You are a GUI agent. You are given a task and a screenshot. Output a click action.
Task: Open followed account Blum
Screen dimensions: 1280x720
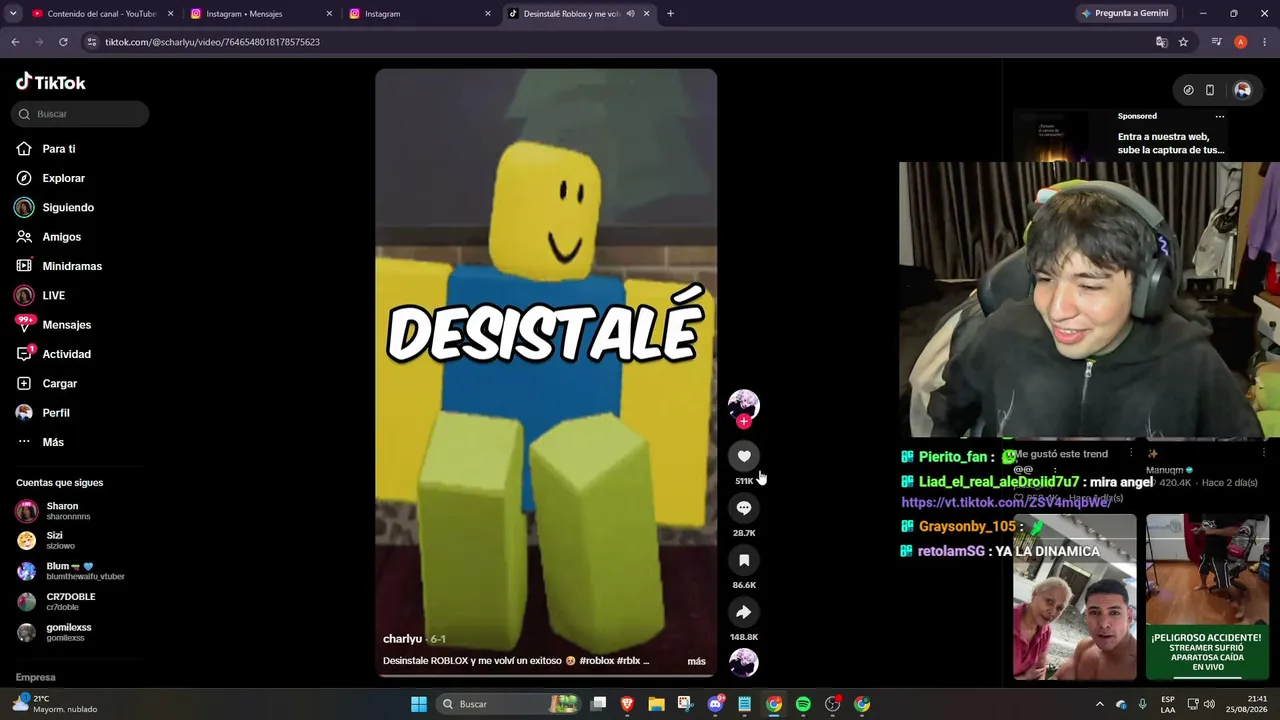(x=70, y=571)
